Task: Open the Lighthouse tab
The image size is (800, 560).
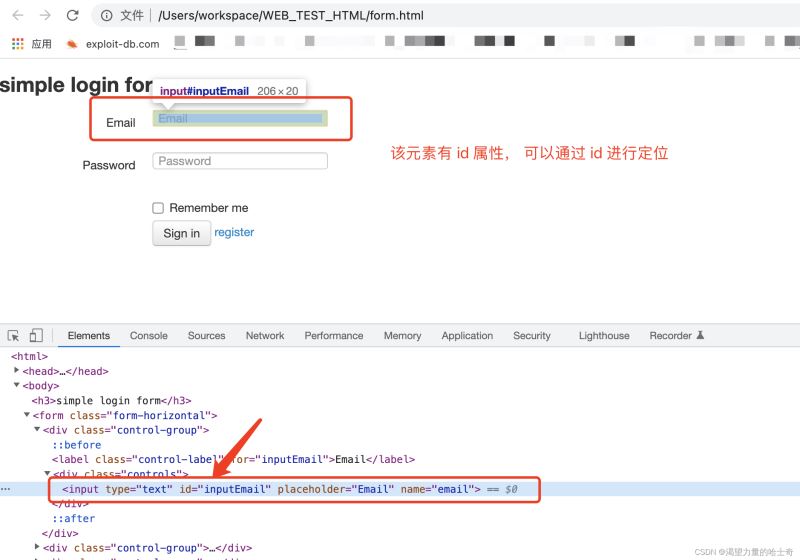Action: (x=604, y=336)
